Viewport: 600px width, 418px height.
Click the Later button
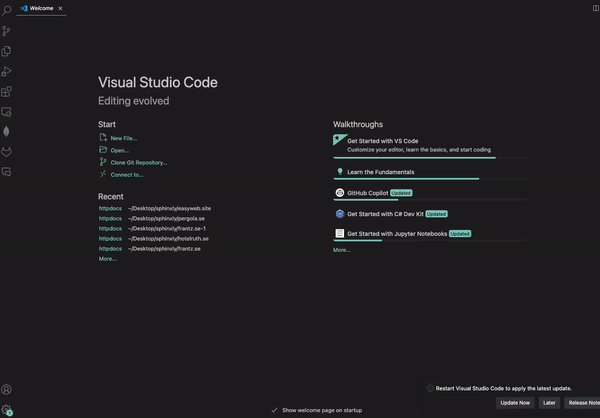[x=549, y=403]
